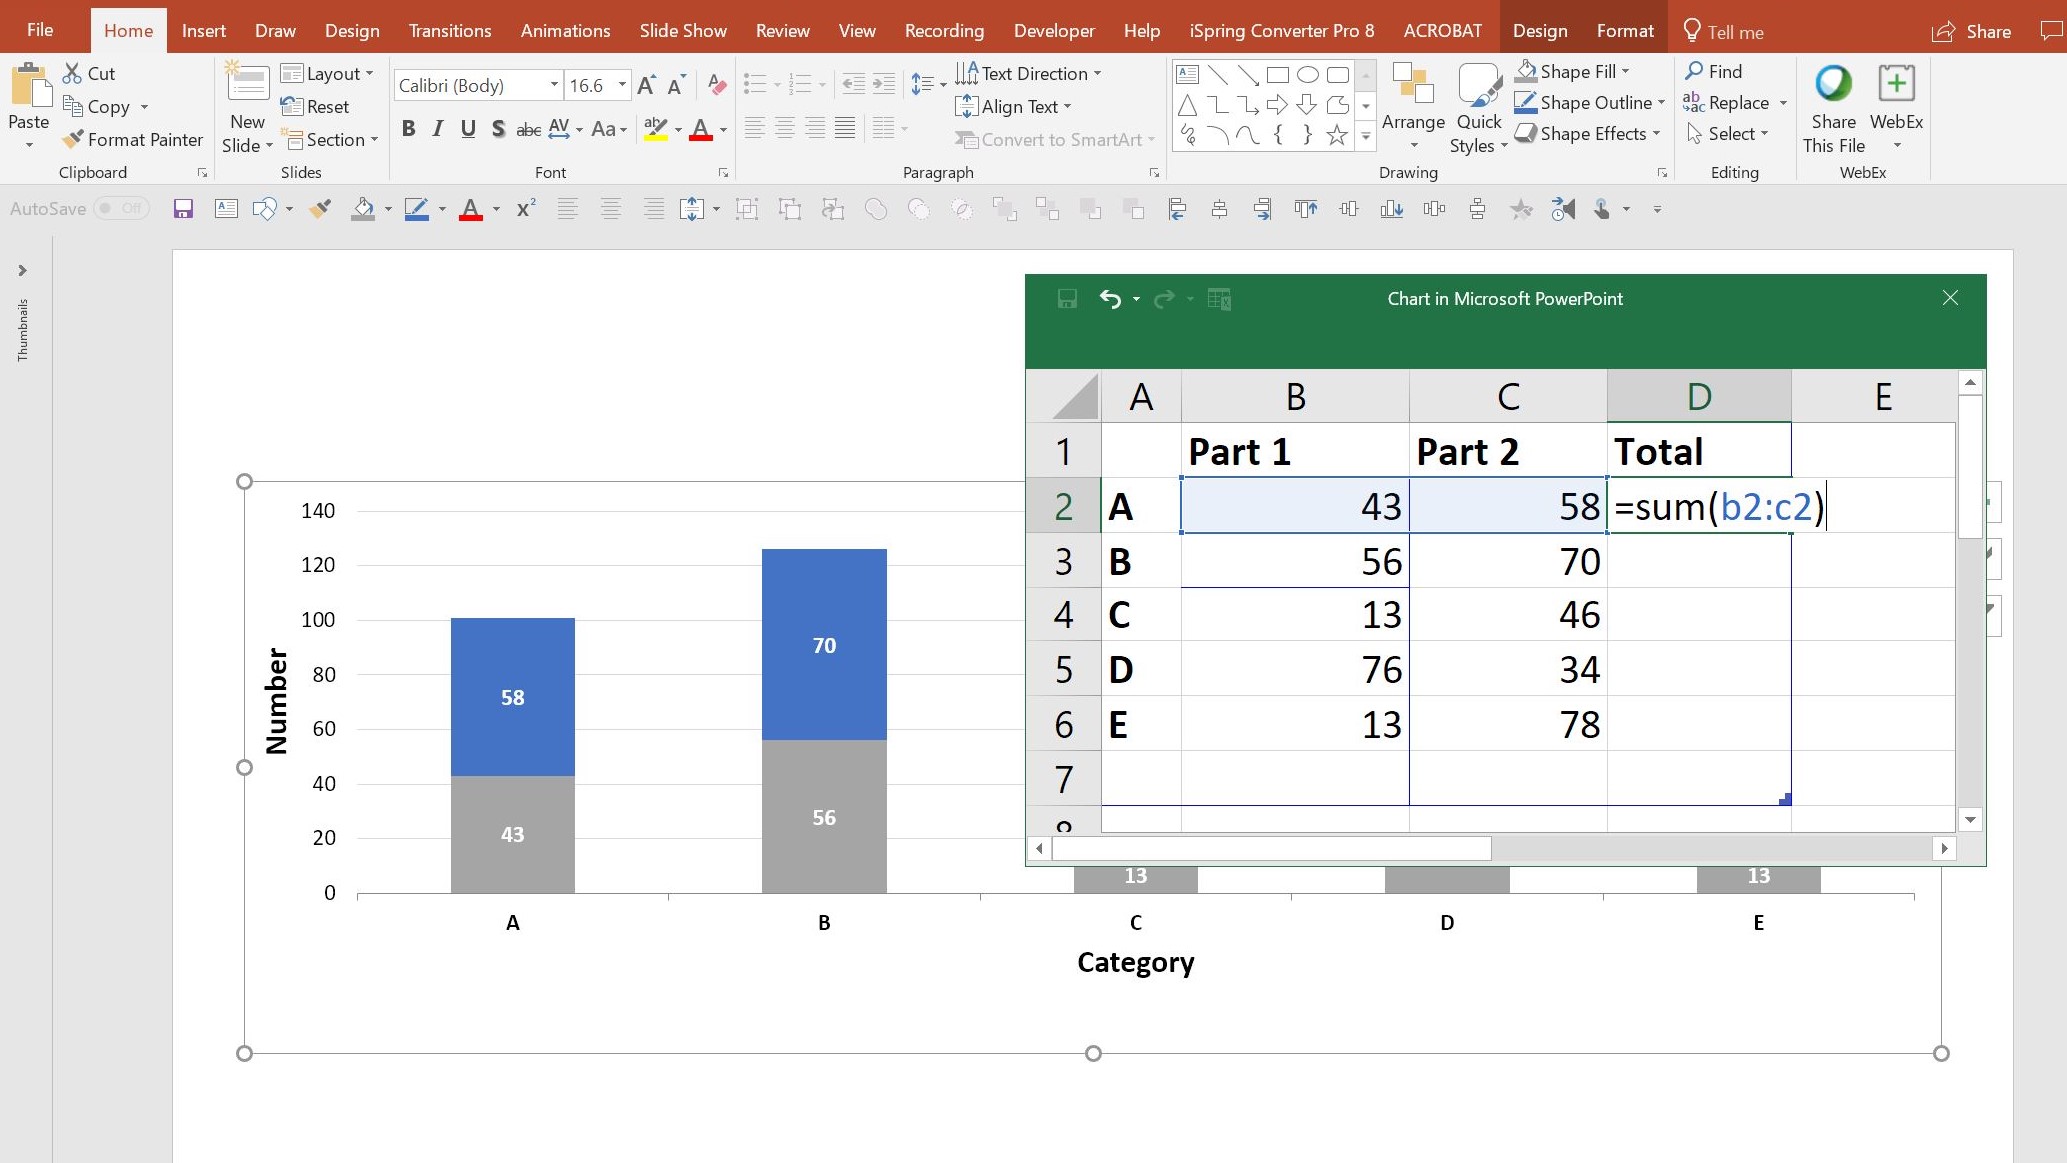Toggle Italic formatting in Font group
Image resolution: width=2067 pixels, height=1163 pixels.
click(x=439, y=132)
